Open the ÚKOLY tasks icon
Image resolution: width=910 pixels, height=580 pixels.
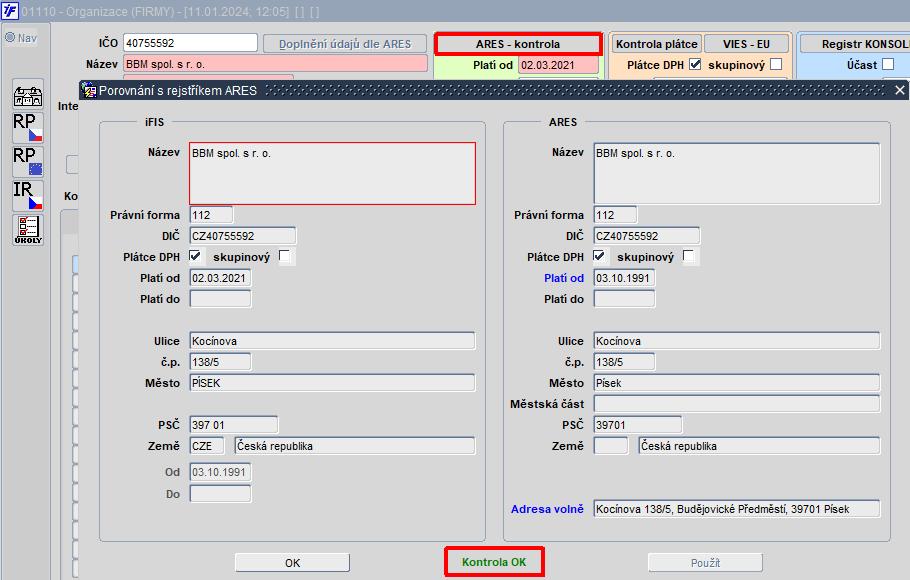click(x=28, y=230)
